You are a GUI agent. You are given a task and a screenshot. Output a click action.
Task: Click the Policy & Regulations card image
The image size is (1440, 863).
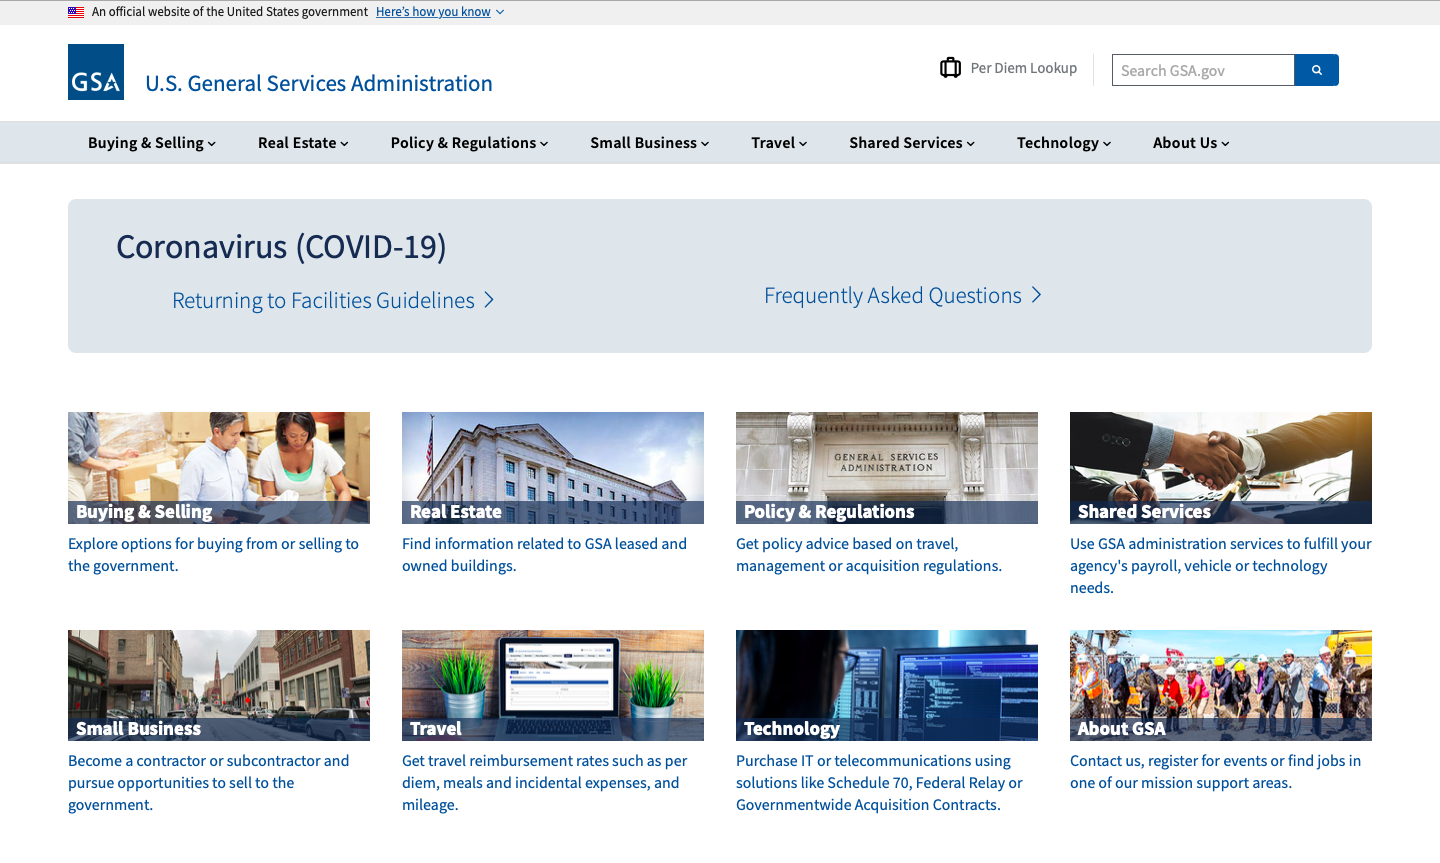(887, 468)
